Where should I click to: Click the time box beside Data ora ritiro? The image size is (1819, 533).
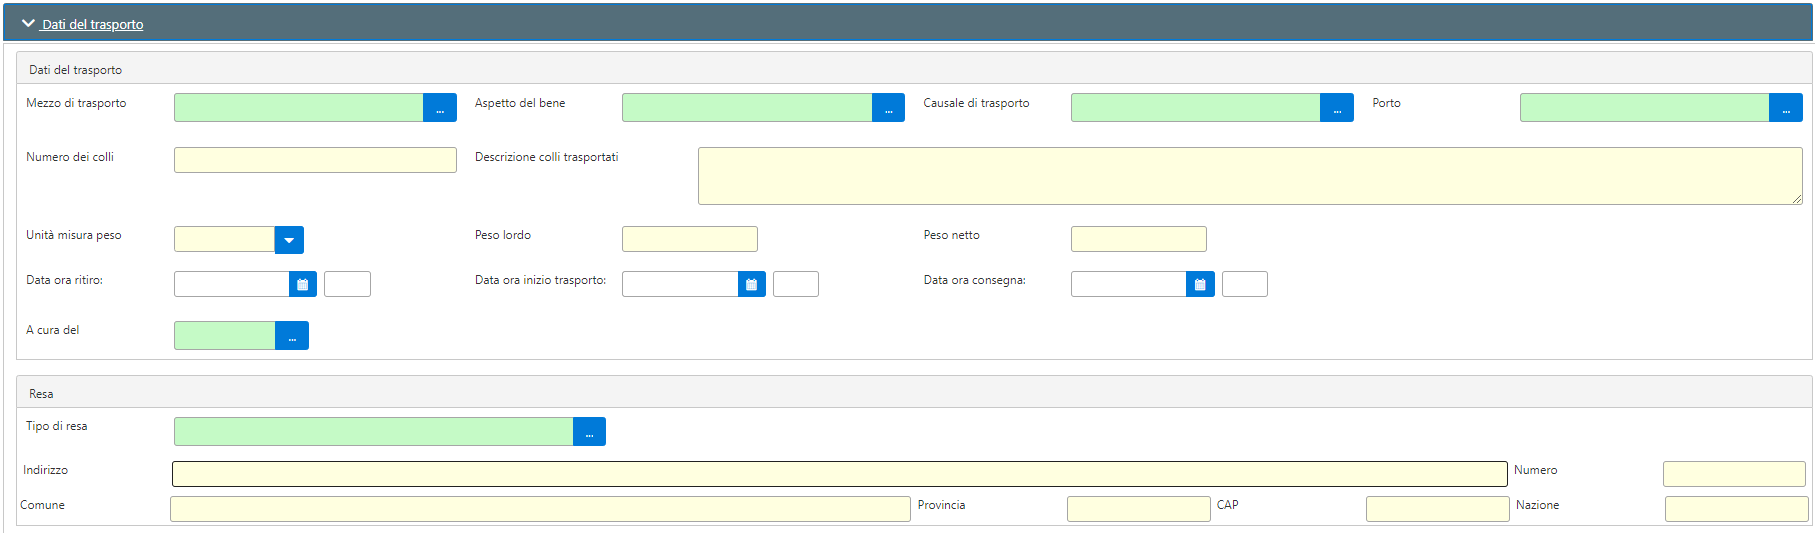pyautogui.click(x=347, y=284)
